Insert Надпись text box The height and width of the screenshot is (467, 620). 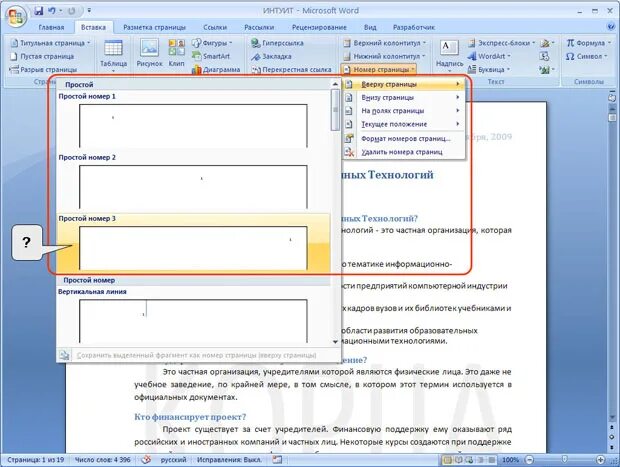click(x=450, y=55)
